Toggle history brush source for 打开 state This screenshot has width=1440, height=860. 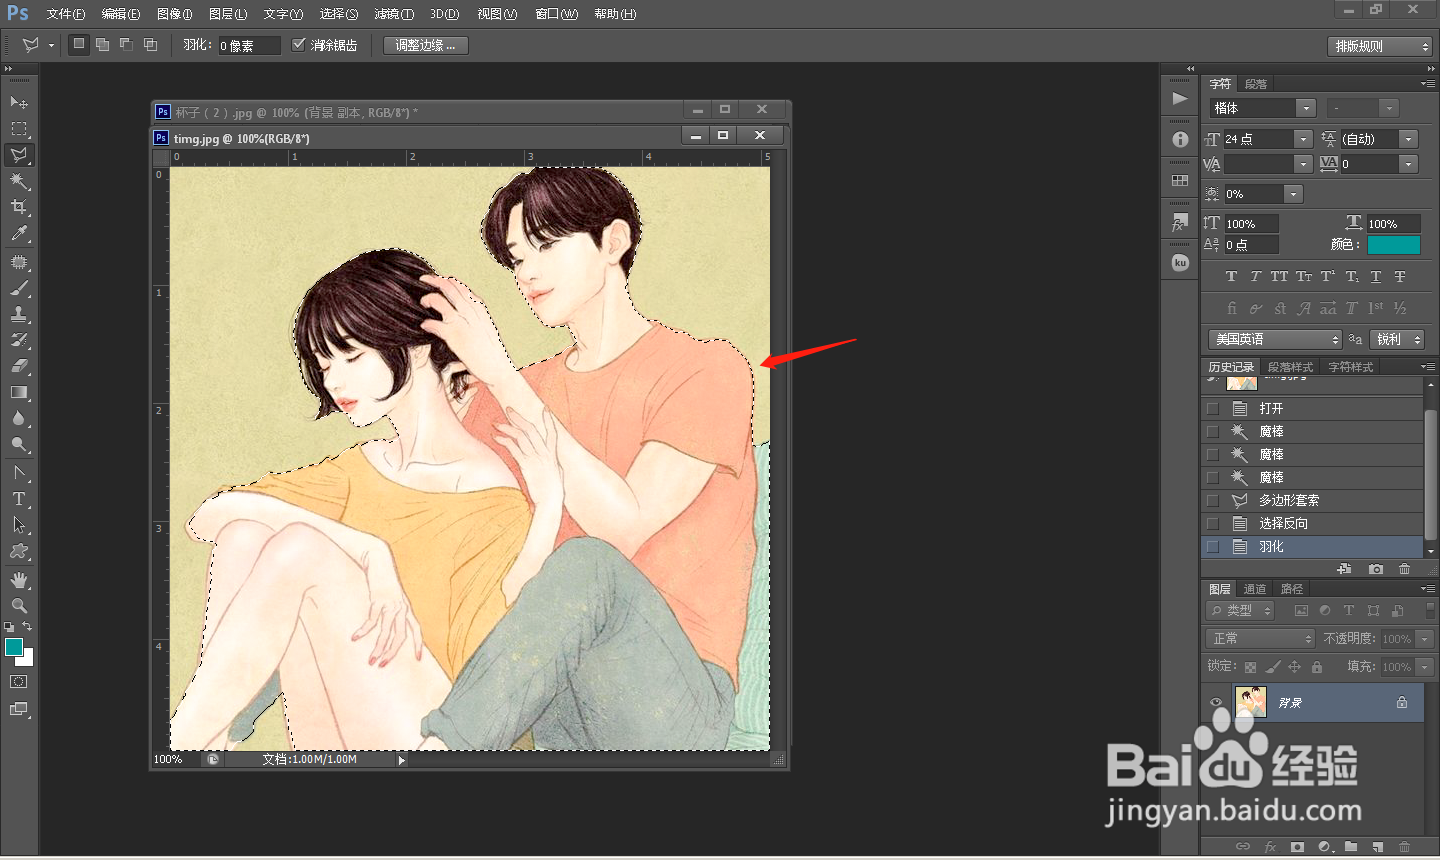tap(1213, 409)
